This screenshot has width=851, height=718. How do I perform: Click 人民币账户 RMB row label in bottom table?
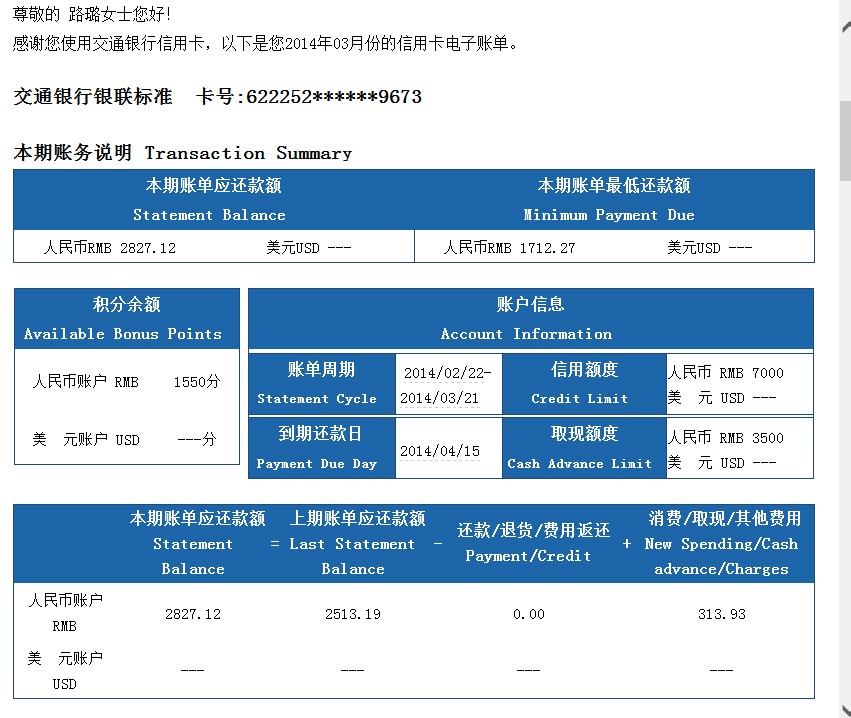coord(65,613)
